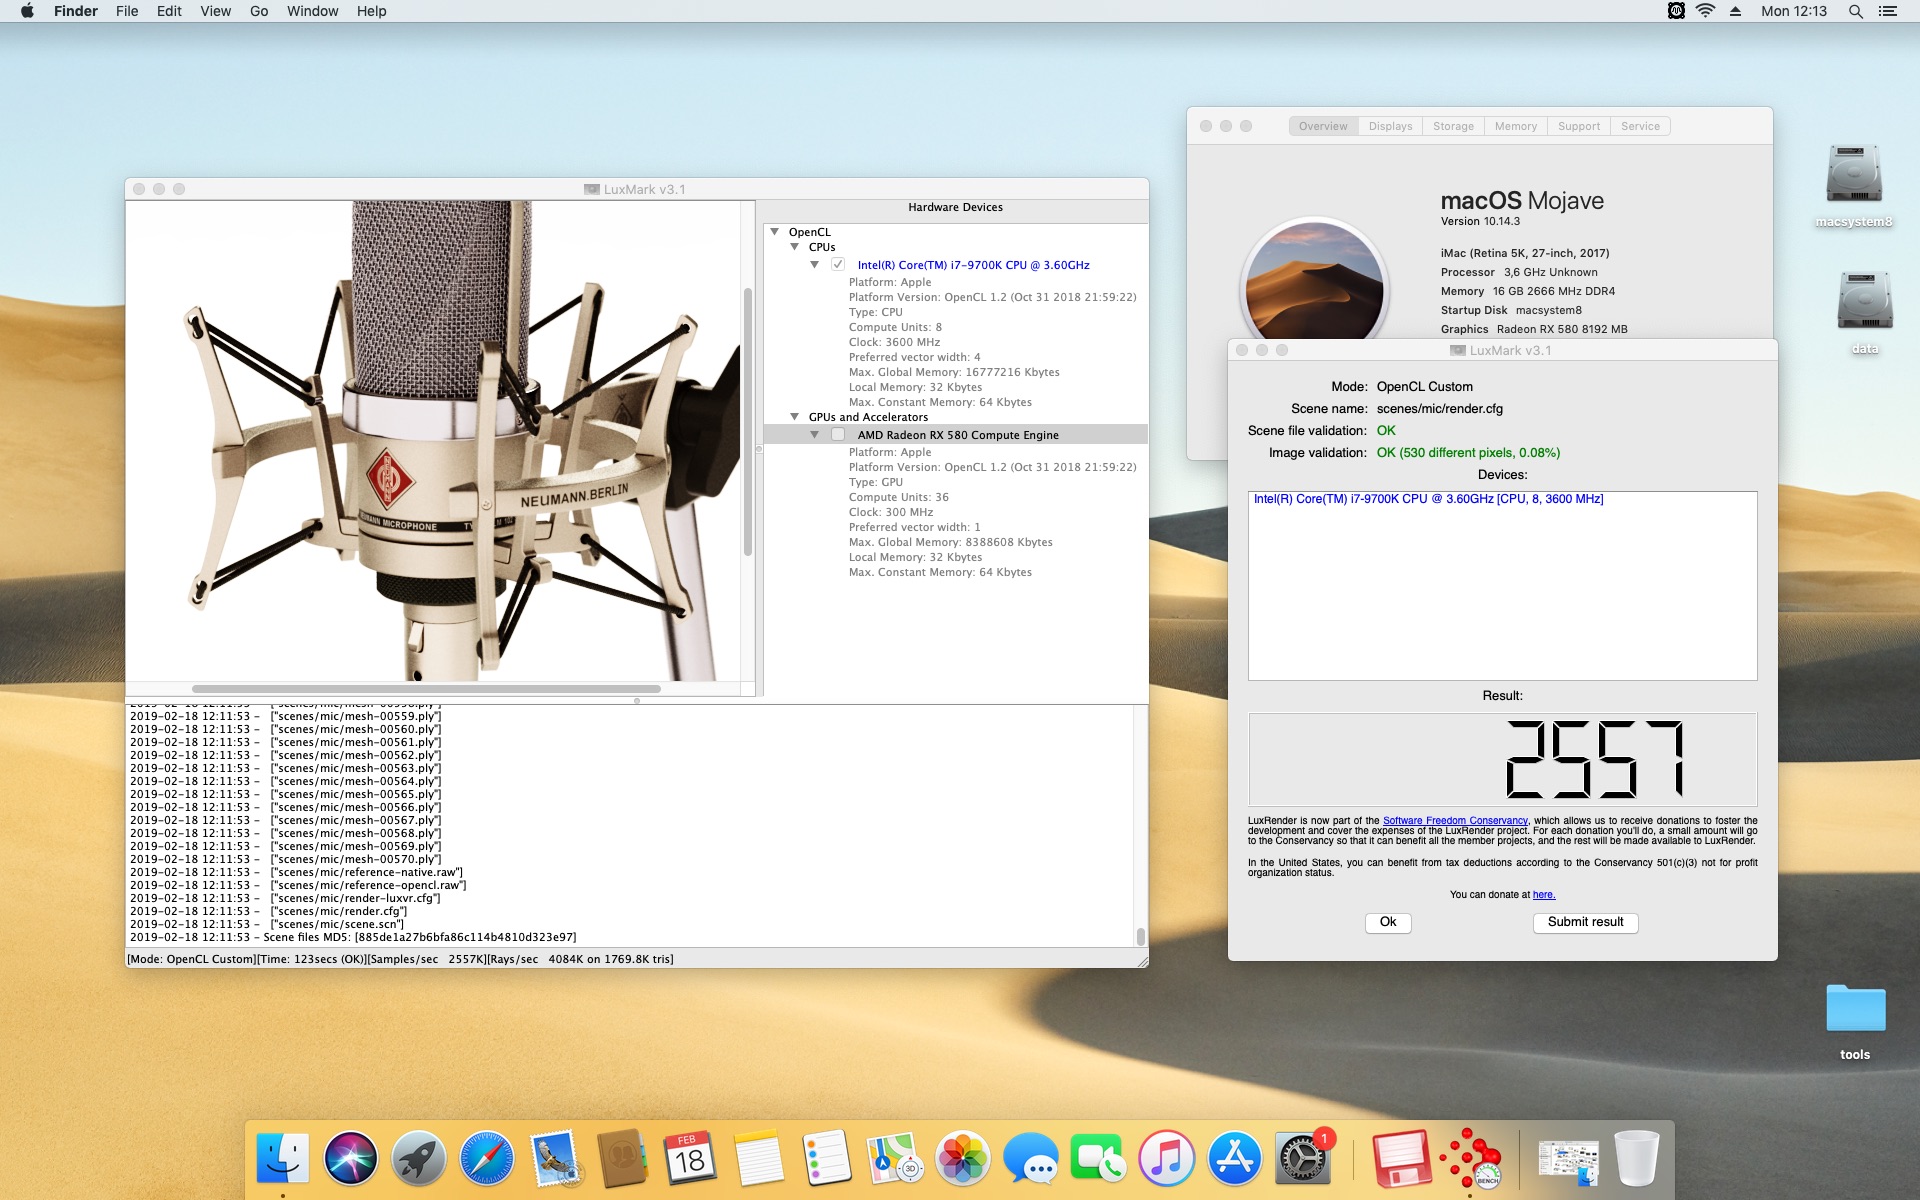Uncheck the Intel Core i7-9700K CPU device

[838, 265]
